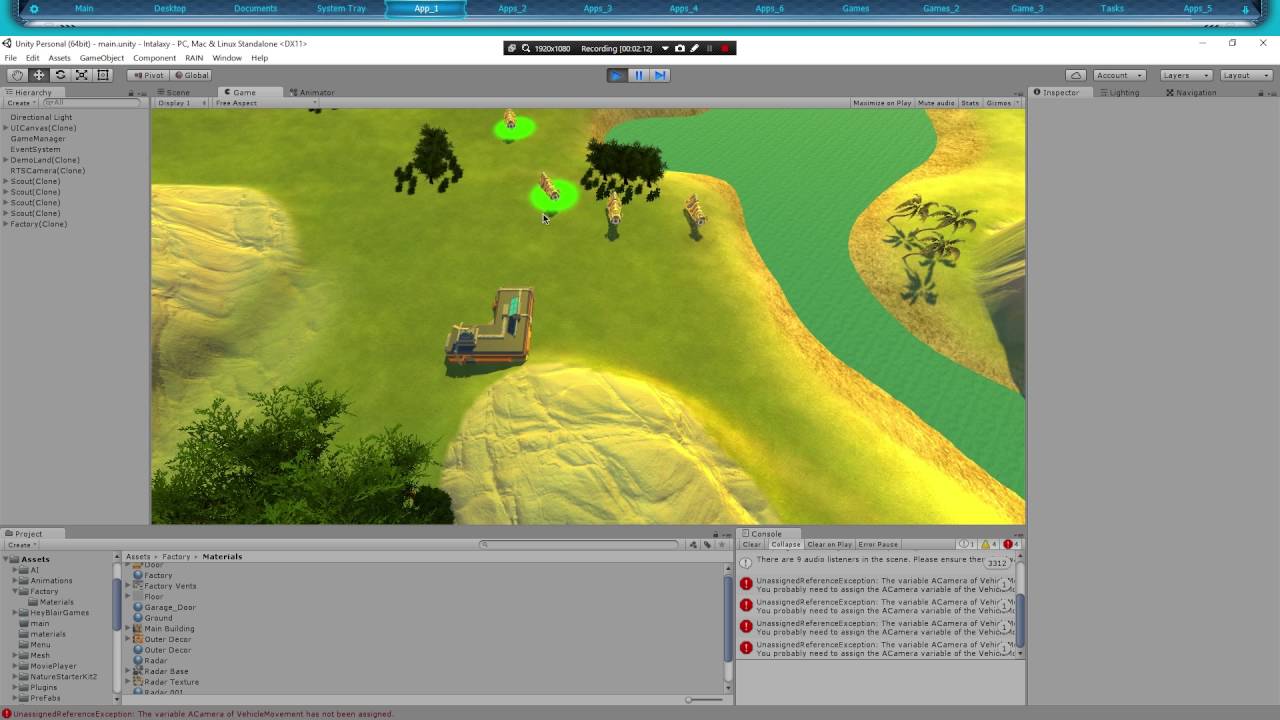Click Factory in the Project breadcrumb
This screenshot has width=1280, height=720.
click(x=176, y=557)
